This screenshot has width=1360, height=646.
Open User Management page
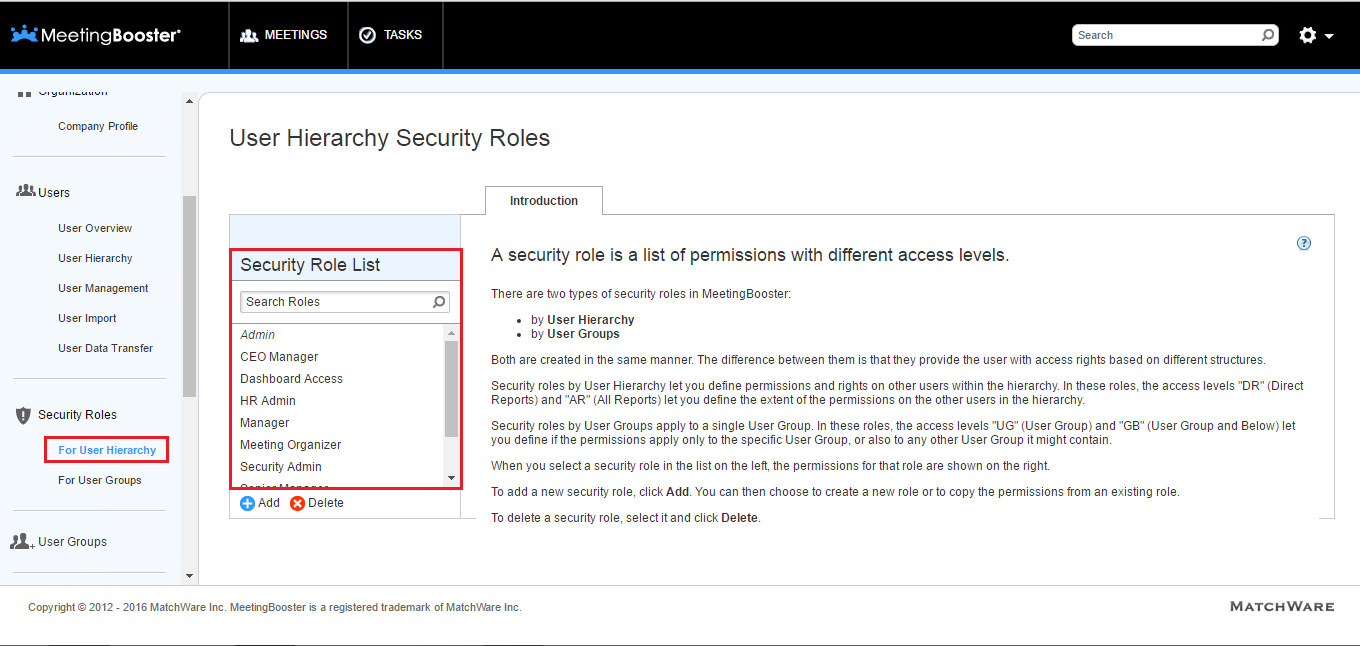tap(103, 288)
